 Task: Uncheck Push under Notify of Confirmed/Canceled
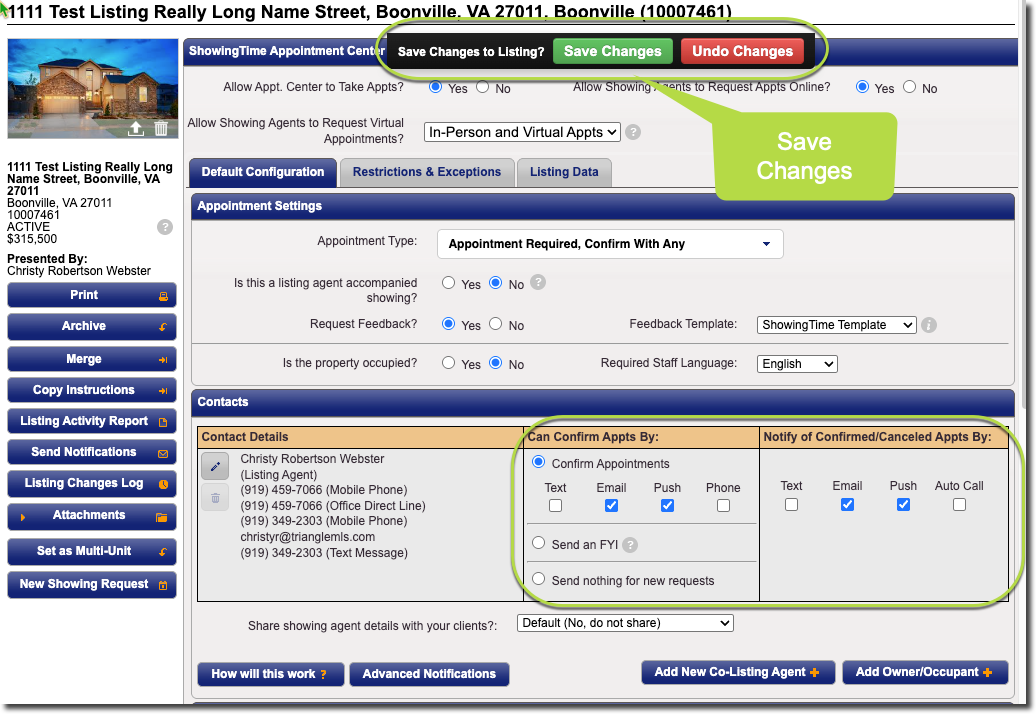903,505
